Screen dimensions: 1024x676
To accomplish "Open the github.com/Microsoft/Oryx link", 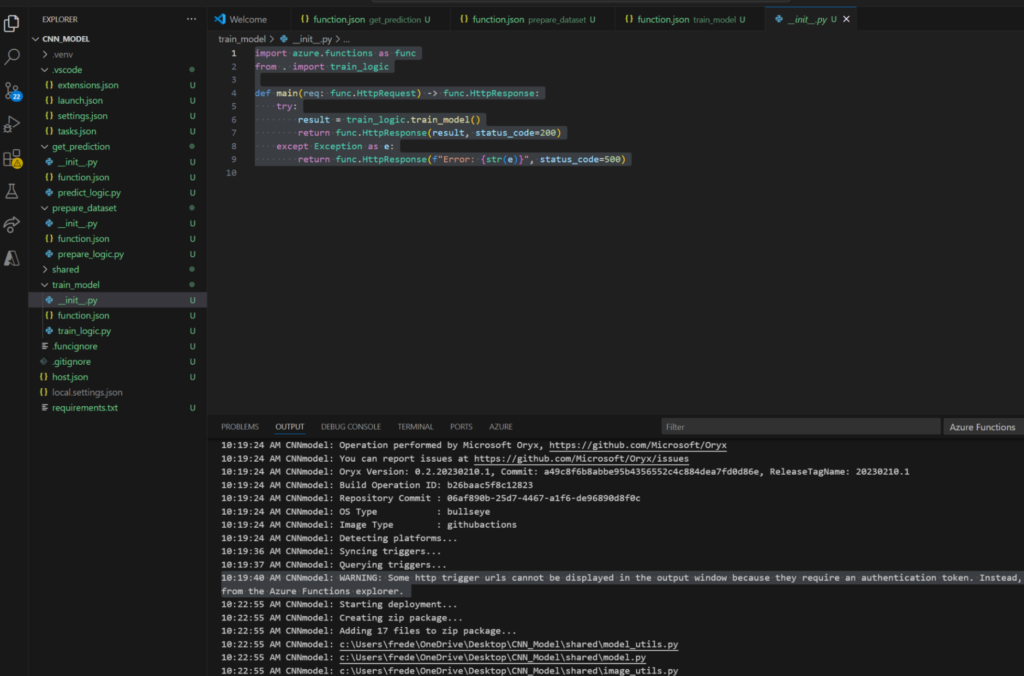I will coord(637,445).
